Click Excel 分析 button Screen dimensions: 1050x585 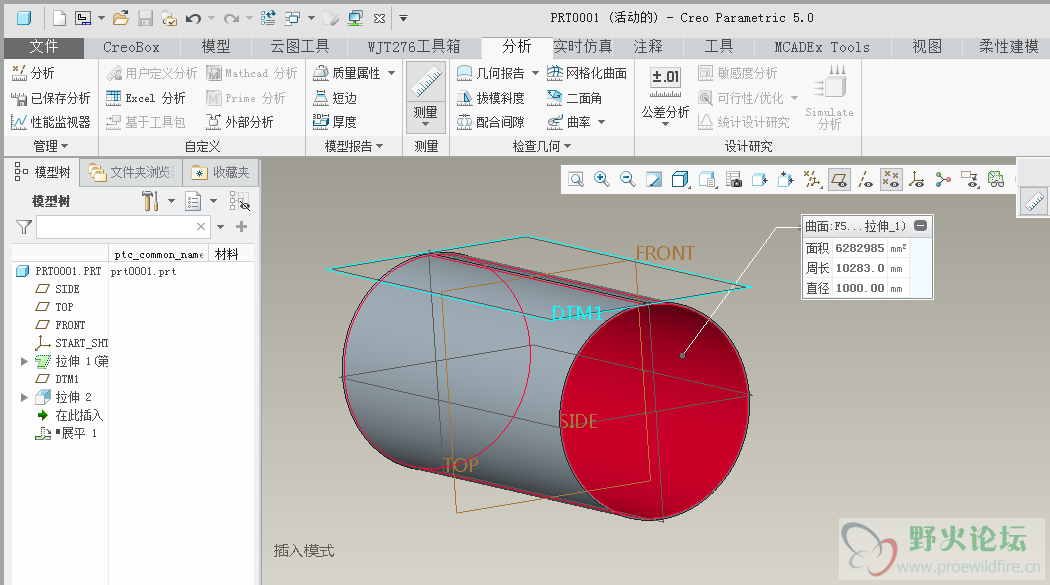click(x=145, y=98)
